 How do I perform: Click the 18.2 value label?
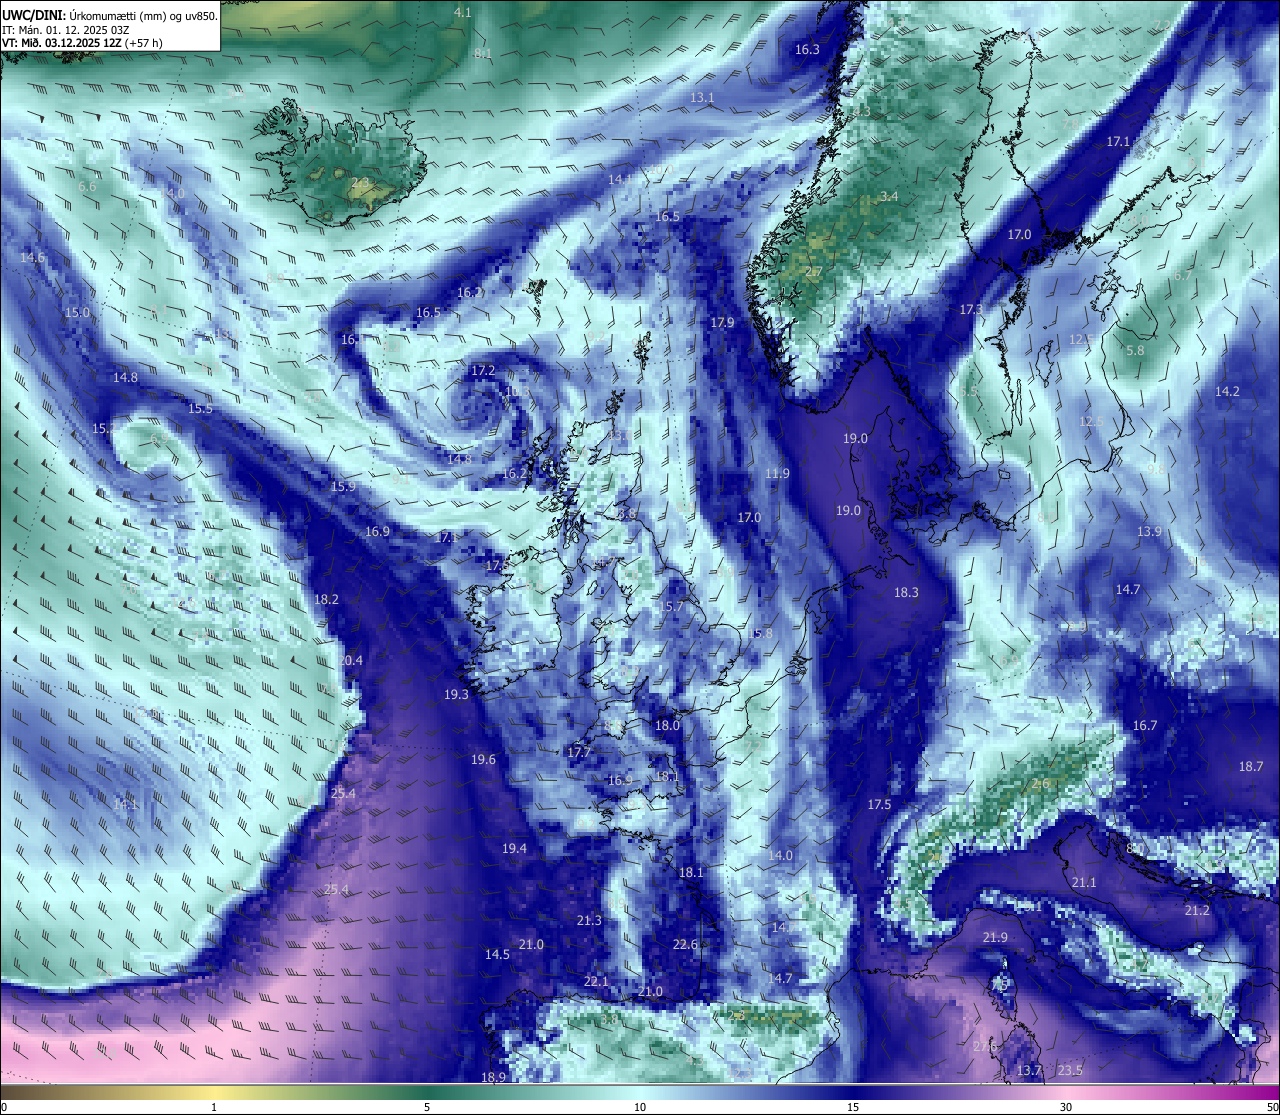(326, 599)
